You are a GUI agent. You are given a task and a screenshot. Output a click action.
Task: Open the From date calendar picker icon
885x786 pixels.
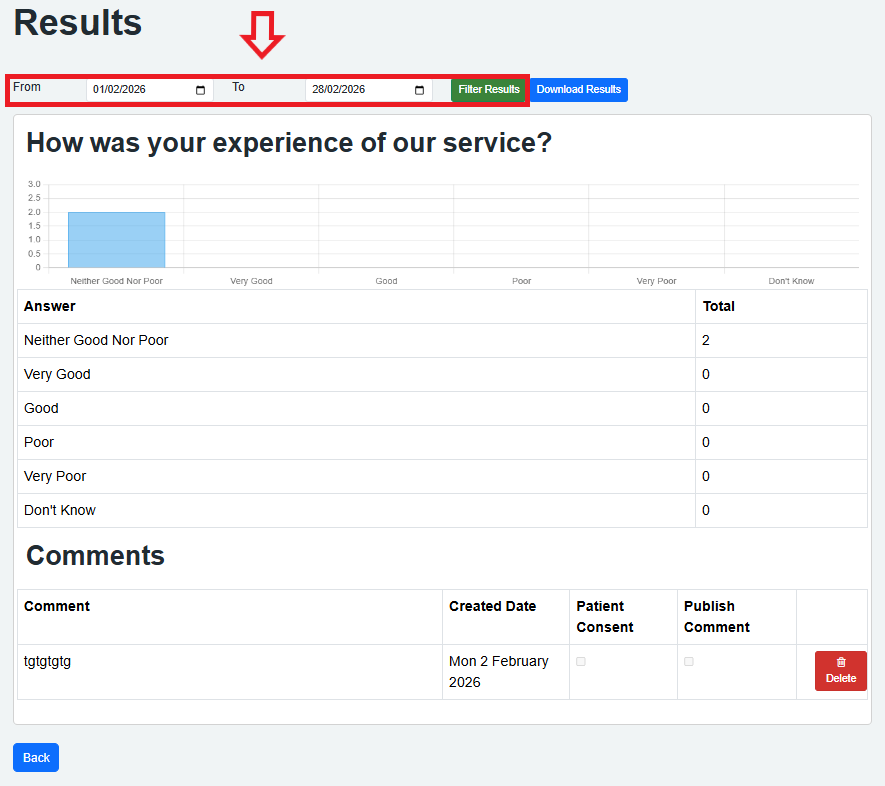pyautogui.click(x=200, y=90)
